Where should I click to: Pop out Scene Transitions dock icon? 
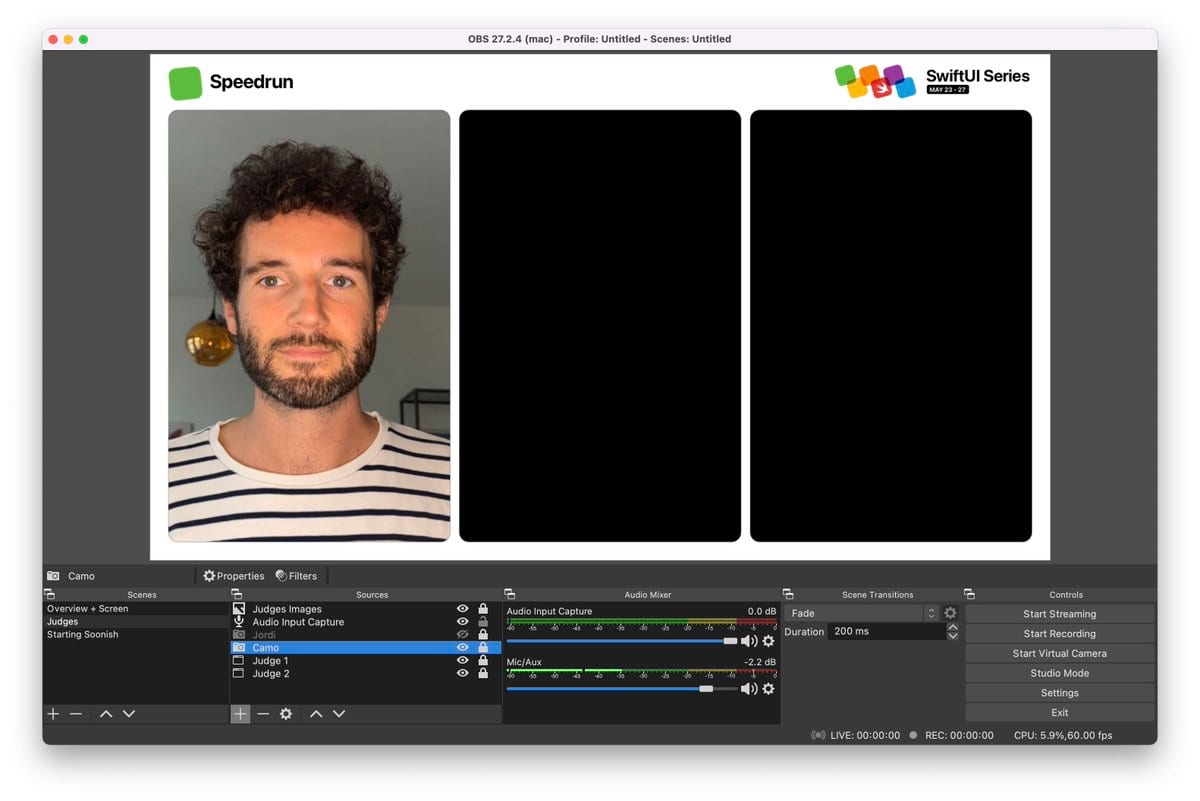788,595
